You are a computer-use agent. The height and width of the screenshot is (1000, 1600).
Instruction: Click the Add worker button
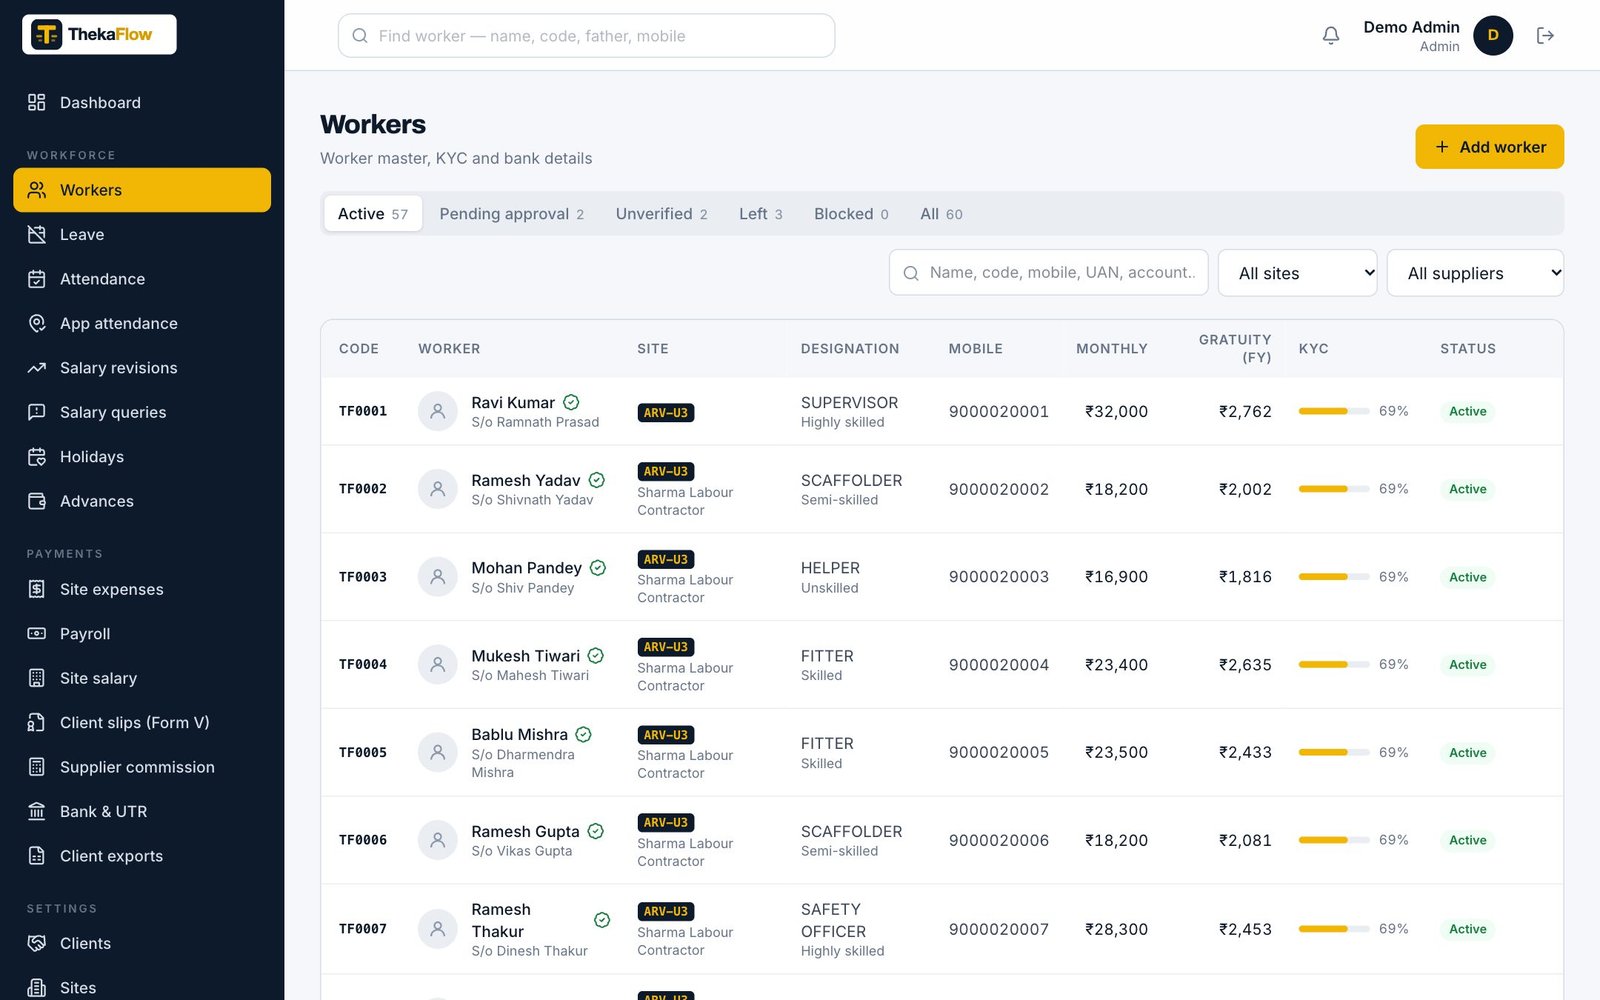coord(1489,147)
